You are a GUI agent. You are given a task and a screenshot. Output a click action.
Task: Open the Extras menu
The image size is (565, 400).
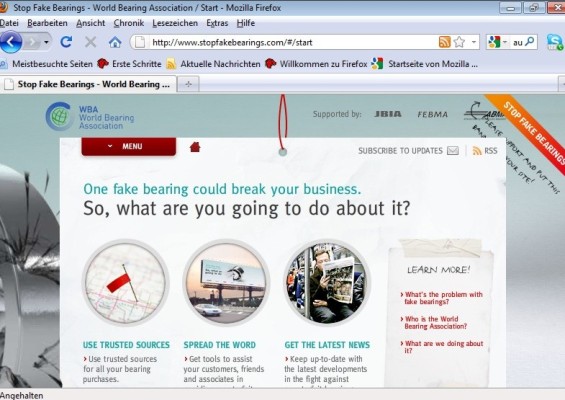coord(217,23)
